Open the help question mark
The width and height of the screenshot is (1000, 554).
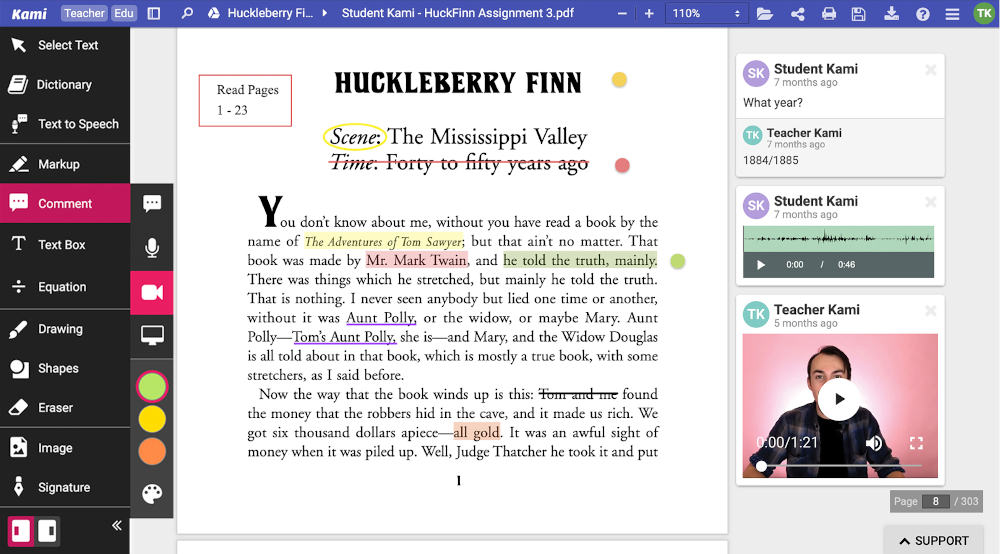pyautogui.click(x=922, y=14)
